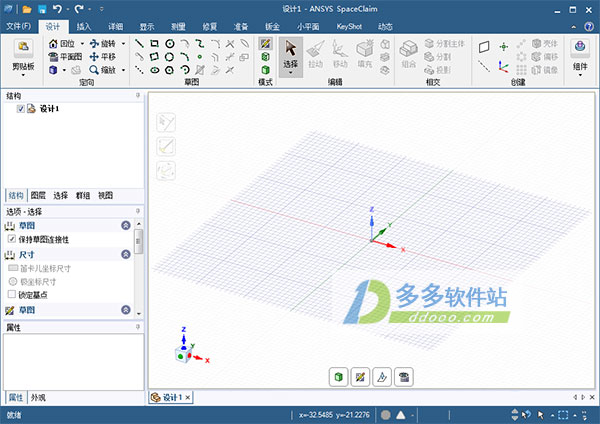Screen dimensions: 600x424
Task: Insert an origin coordinate system
Action: tap(504, 67)
